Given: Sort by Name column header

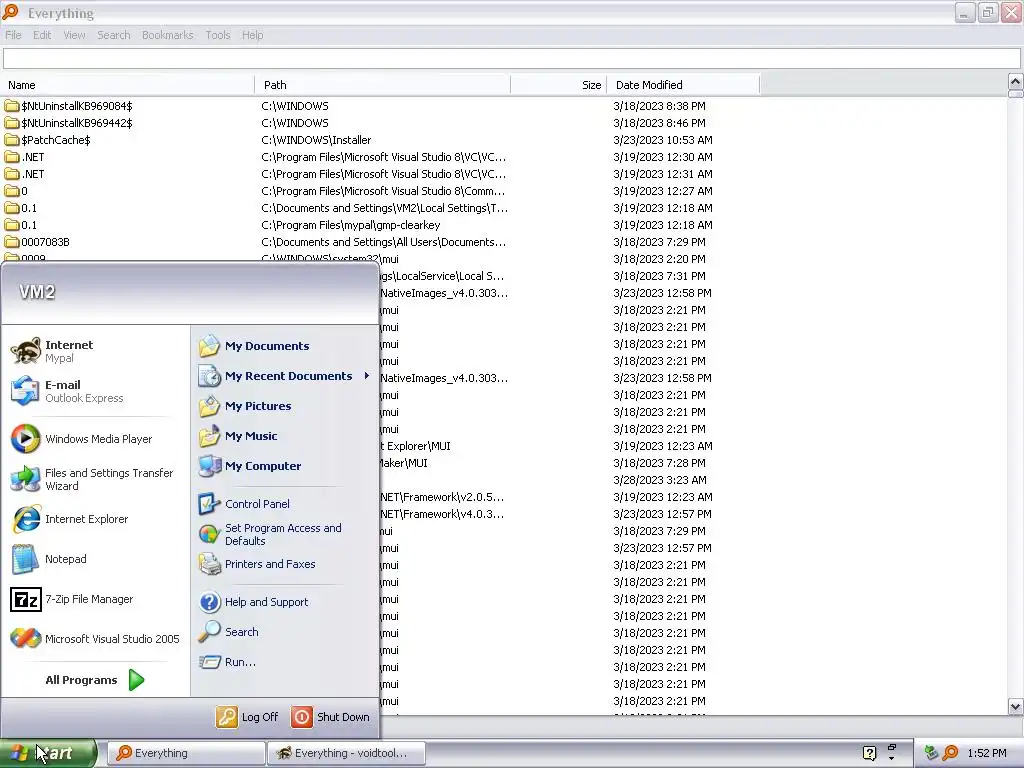Looking at the screenshot, I should pos(127,85).
